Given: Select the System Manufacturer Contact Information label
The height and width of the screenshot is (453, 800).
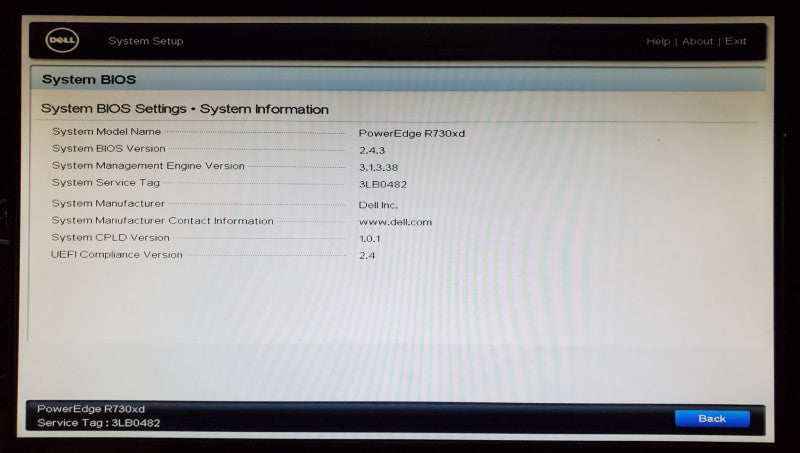Looking at the screenshot, I should click(162, 221).
